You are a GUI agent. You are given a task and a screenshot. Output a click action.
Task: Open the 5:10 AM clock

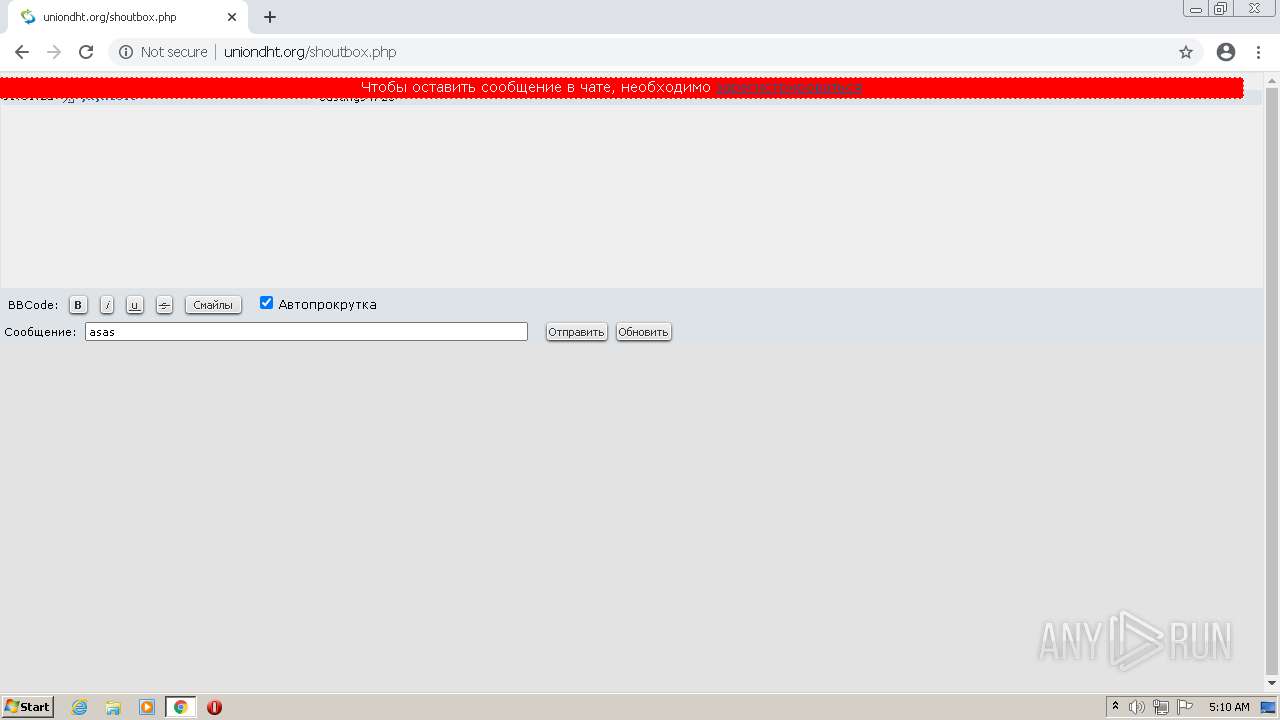coord(1229,707)
